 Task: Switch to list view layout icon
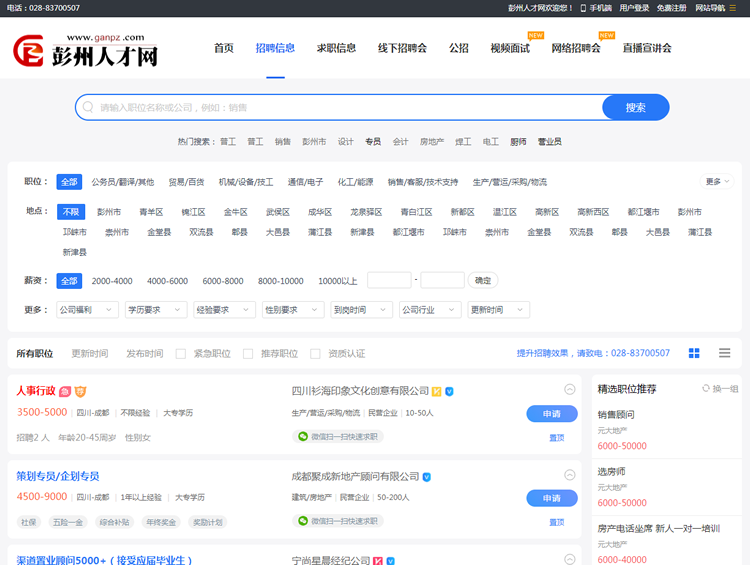[724, 353]
